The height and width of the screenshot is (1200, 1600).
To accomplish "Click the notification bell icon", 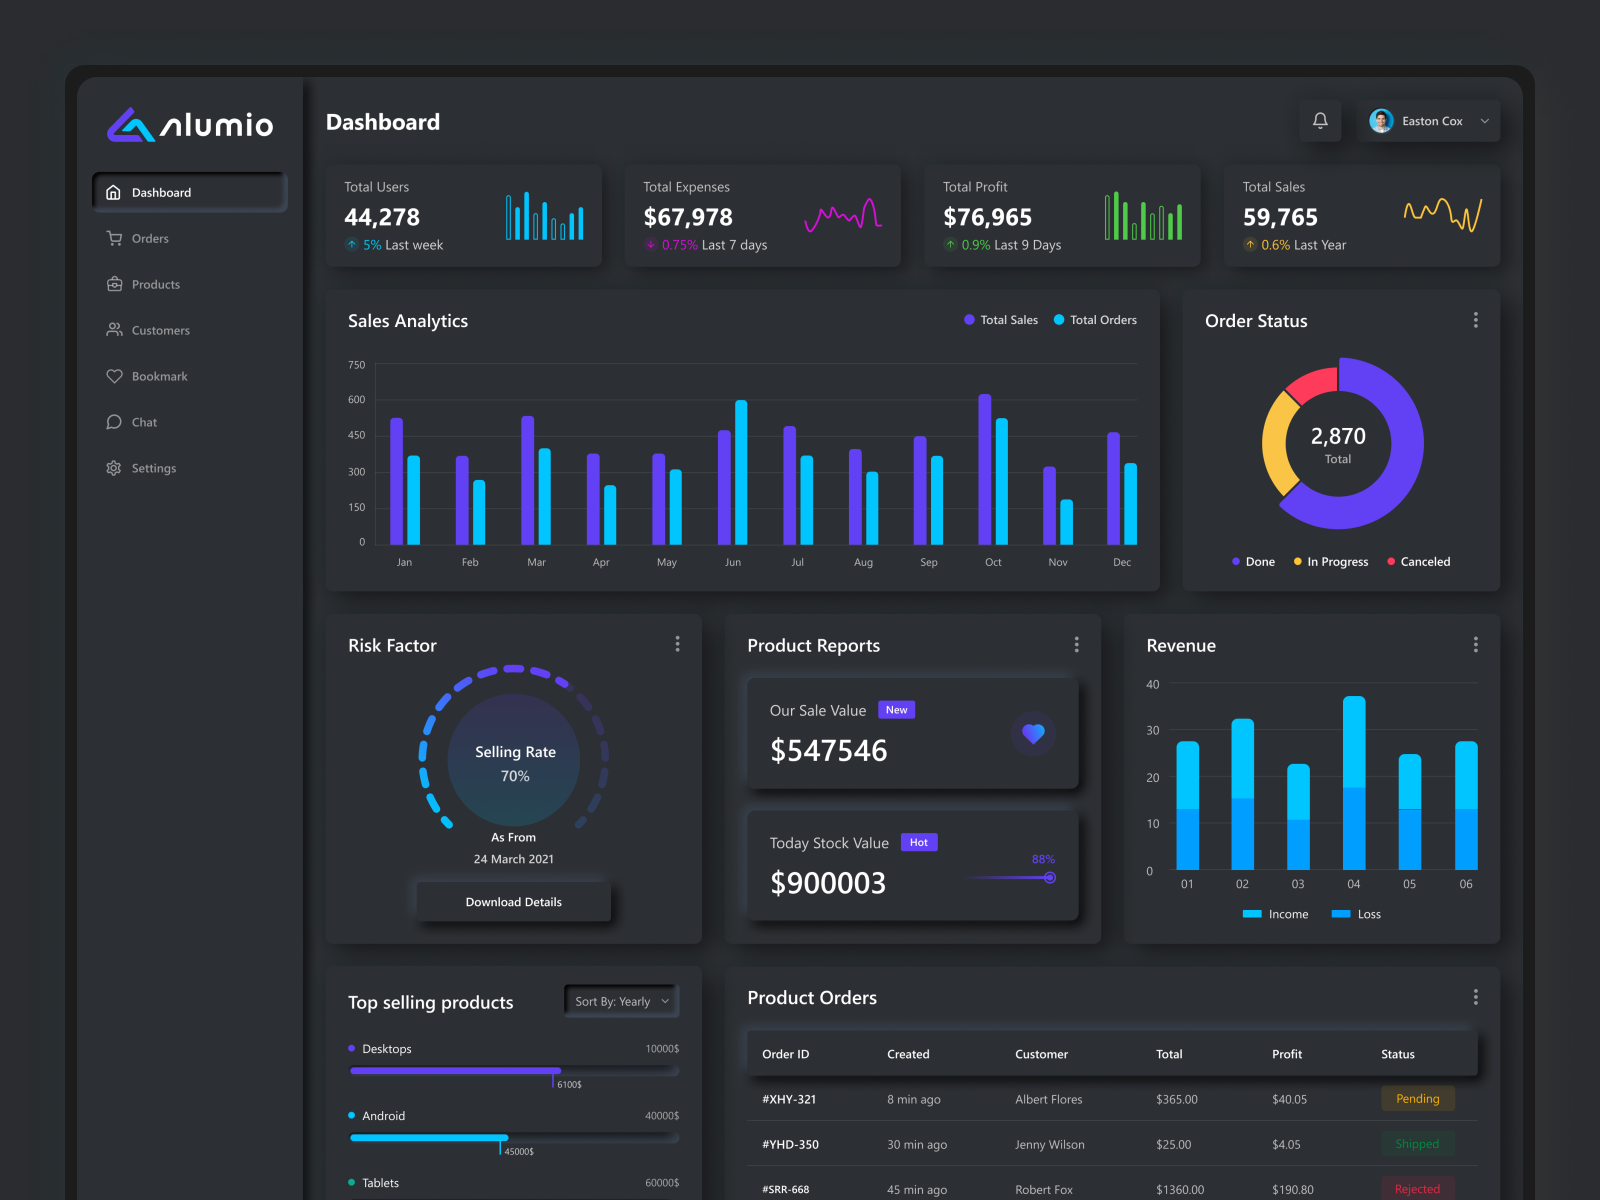I will coord(1320,120).
